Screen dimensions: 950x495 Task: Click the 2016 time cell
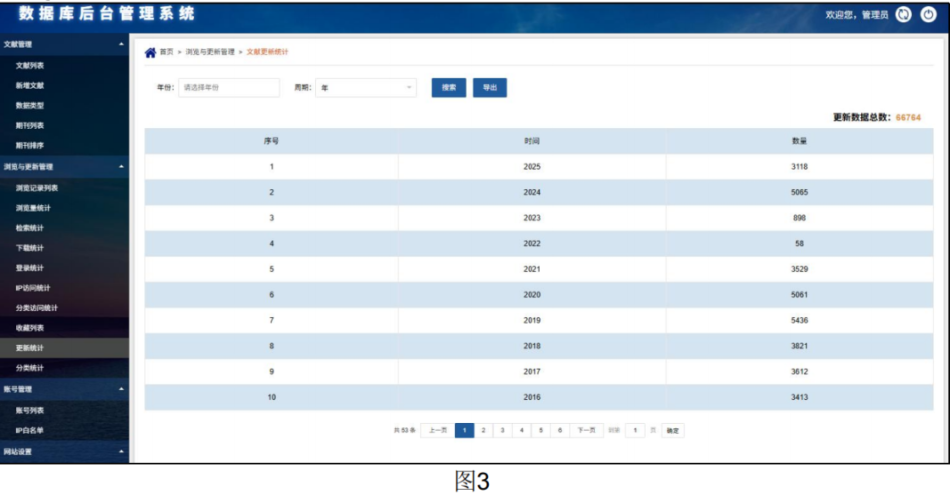pos(532,397)
